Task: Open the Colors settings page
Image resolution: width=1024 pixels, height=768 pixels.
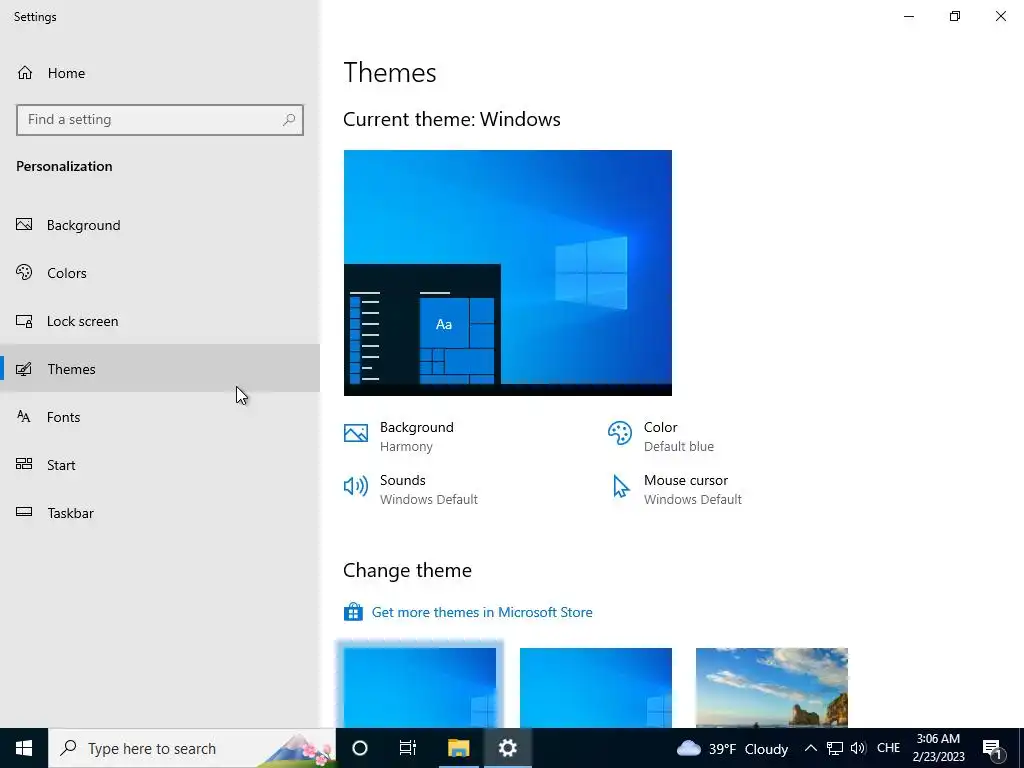Action: pos(160,272)
